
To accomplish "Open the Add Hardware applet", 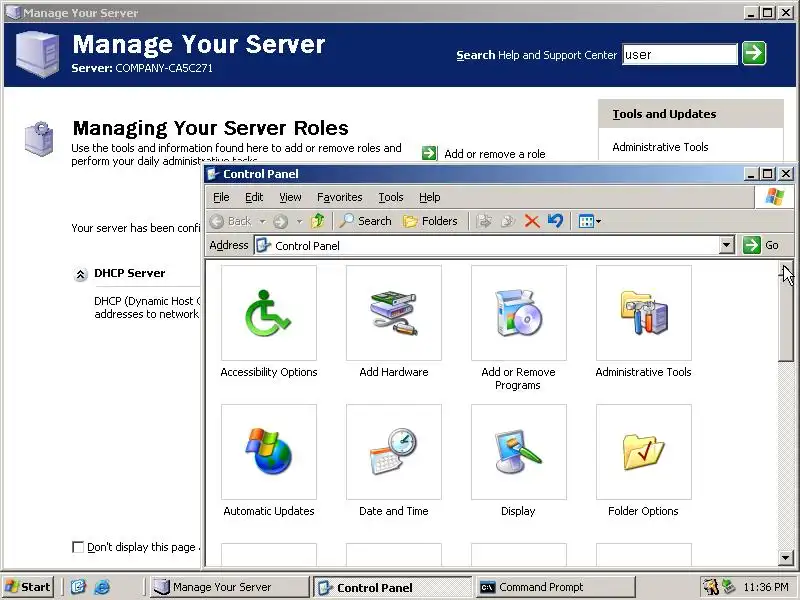I will tap(394, 322).
